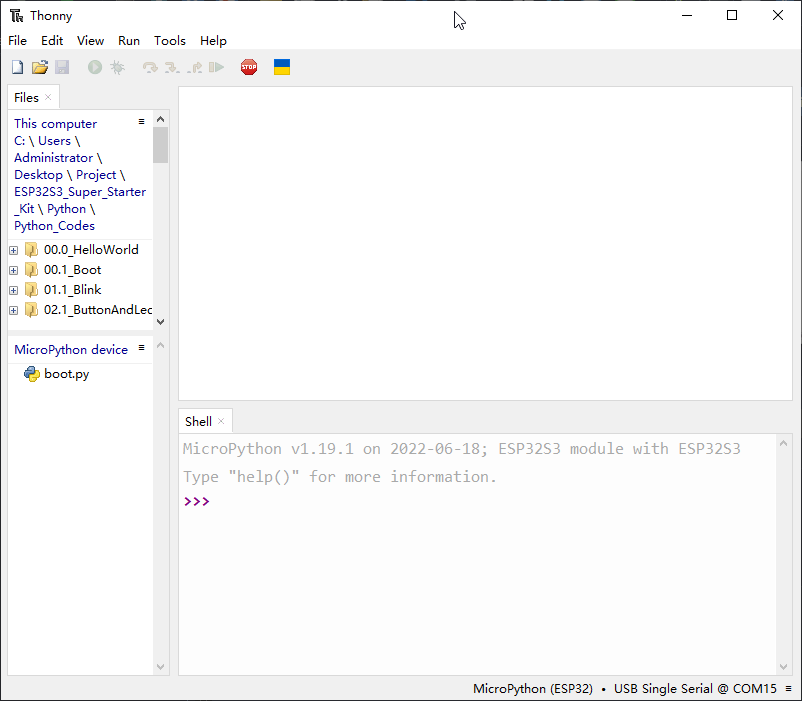Screen dimensions: 802x701
Task: Expand the 00.0_HelloWorld folder
Action: coord(14,251)
